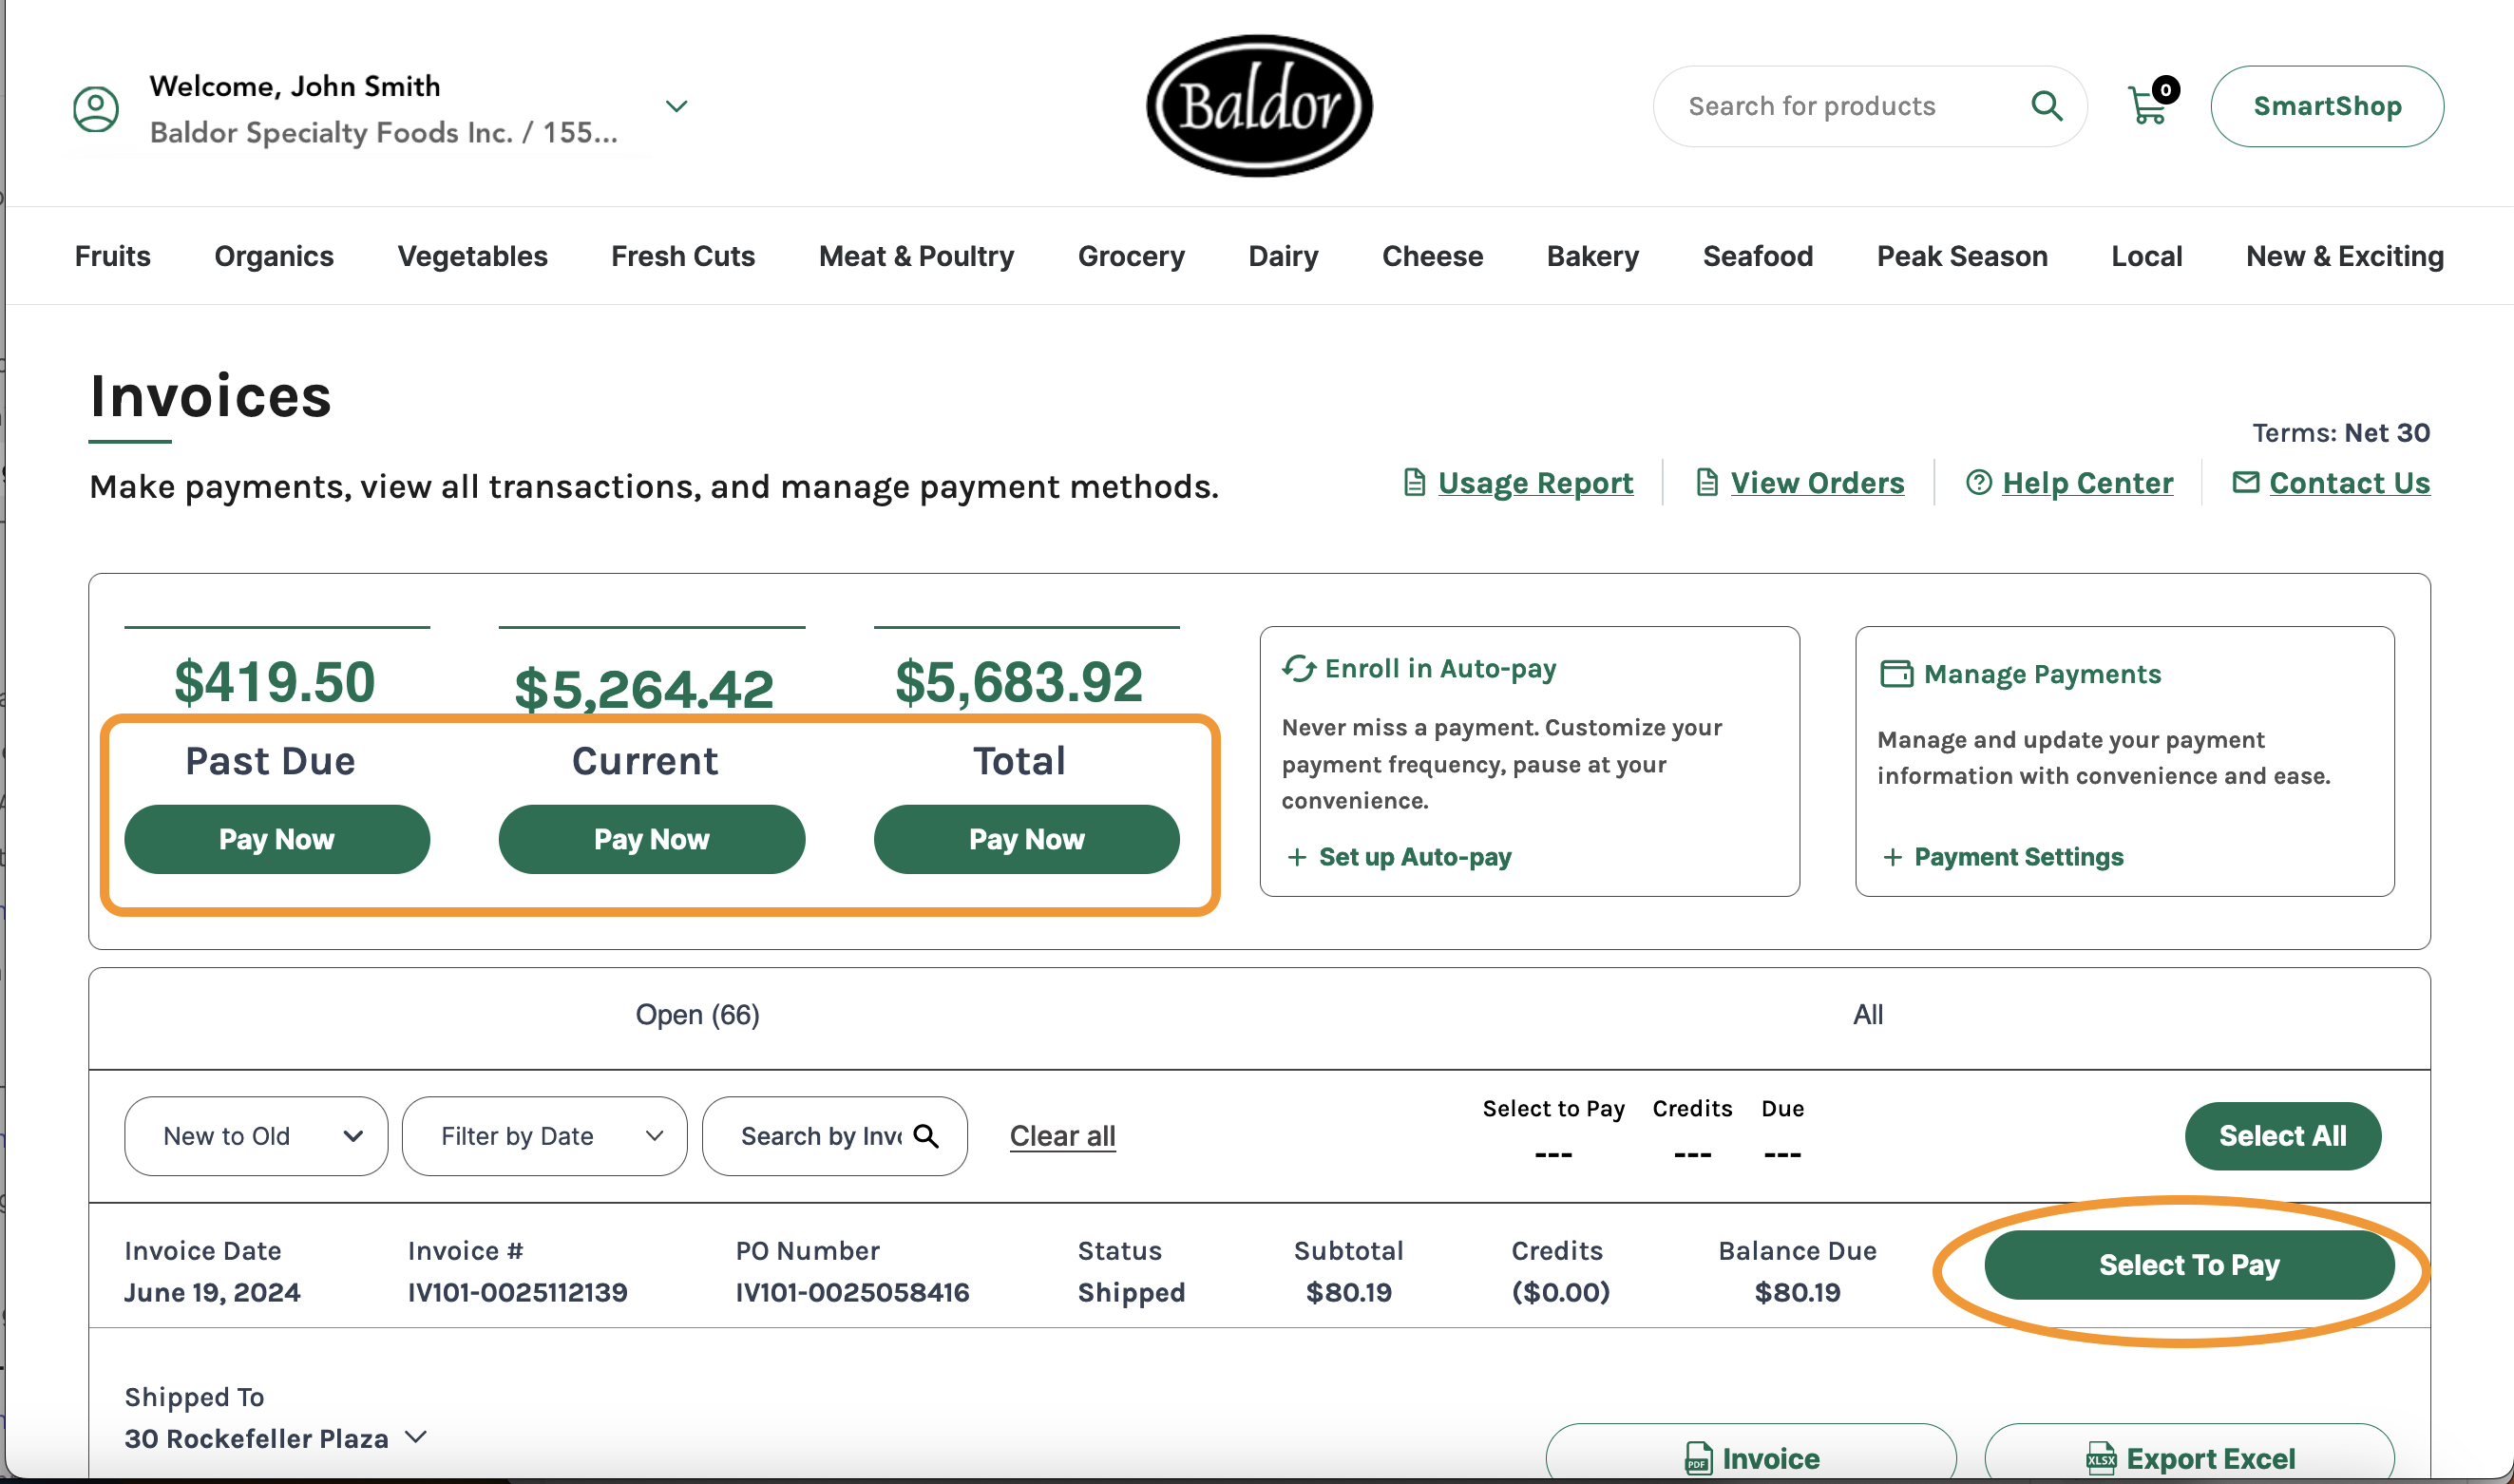The image size is (2514, 1484).
Task: Click the June 19, 2024 invoice date
Action: (212, 1292)
